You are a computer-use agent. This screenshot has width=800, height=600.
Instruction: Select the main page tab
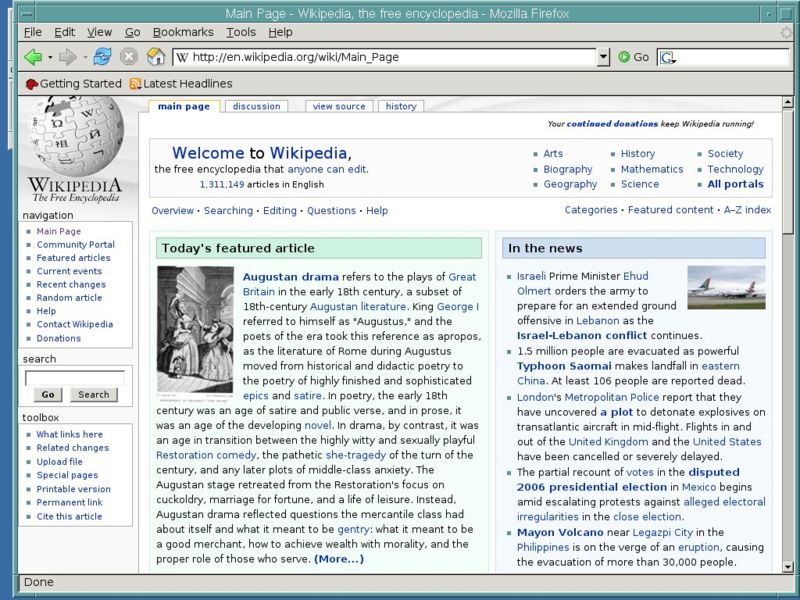click(184, 106)
